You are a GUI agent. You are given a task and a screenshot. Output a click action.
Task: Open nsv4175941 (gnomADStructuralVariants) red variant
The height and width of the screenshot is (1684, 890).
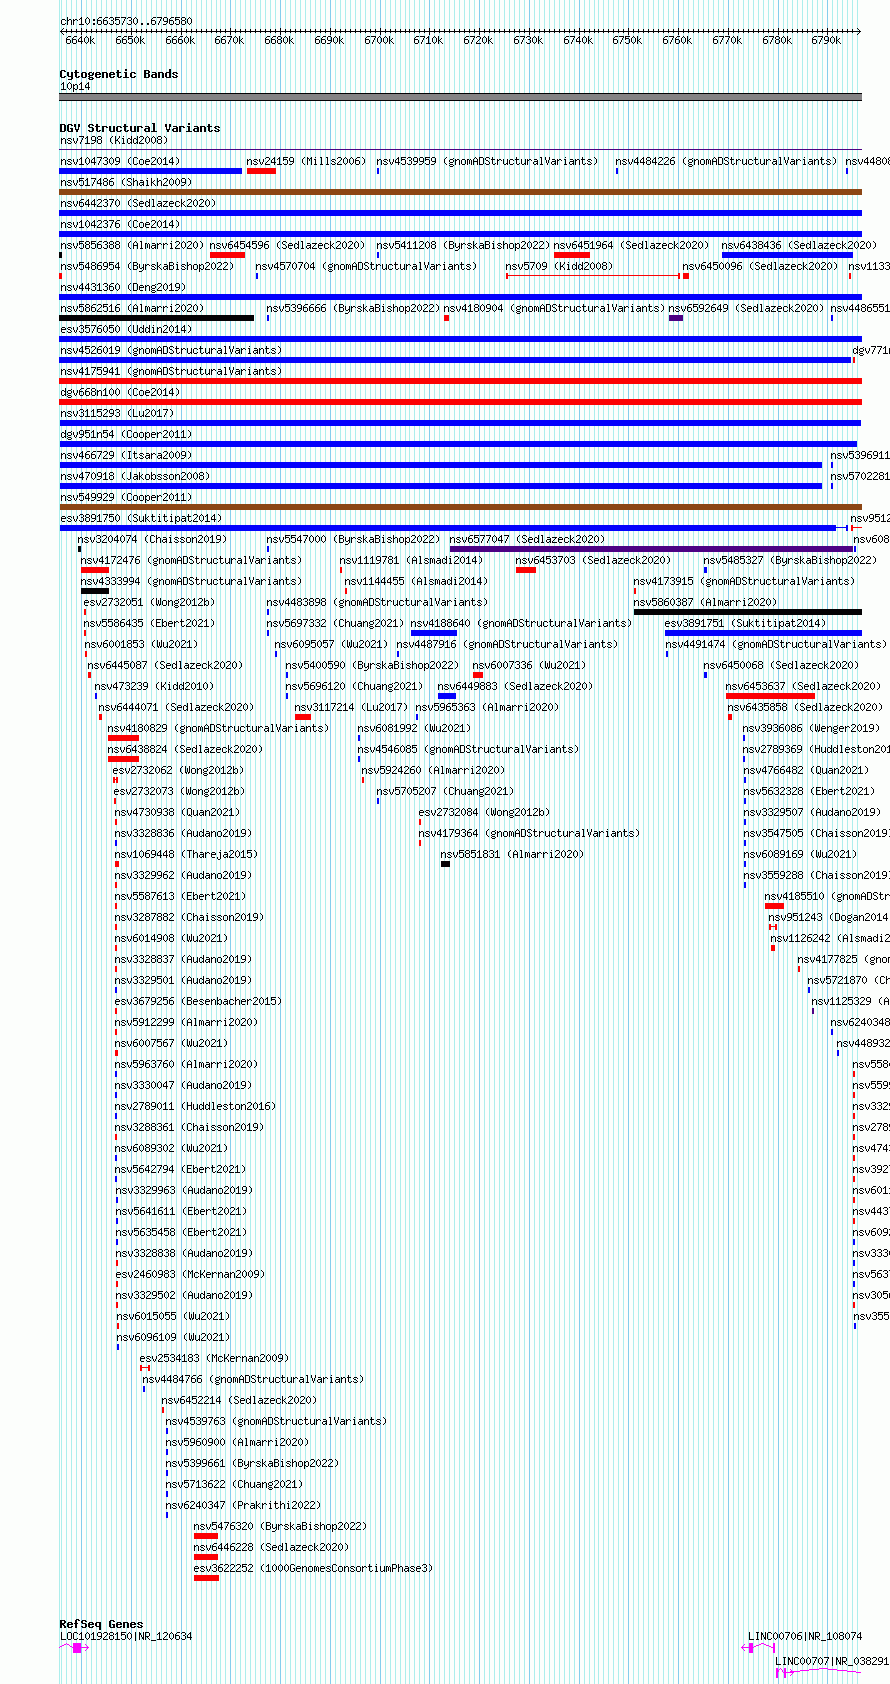(461, 381)
